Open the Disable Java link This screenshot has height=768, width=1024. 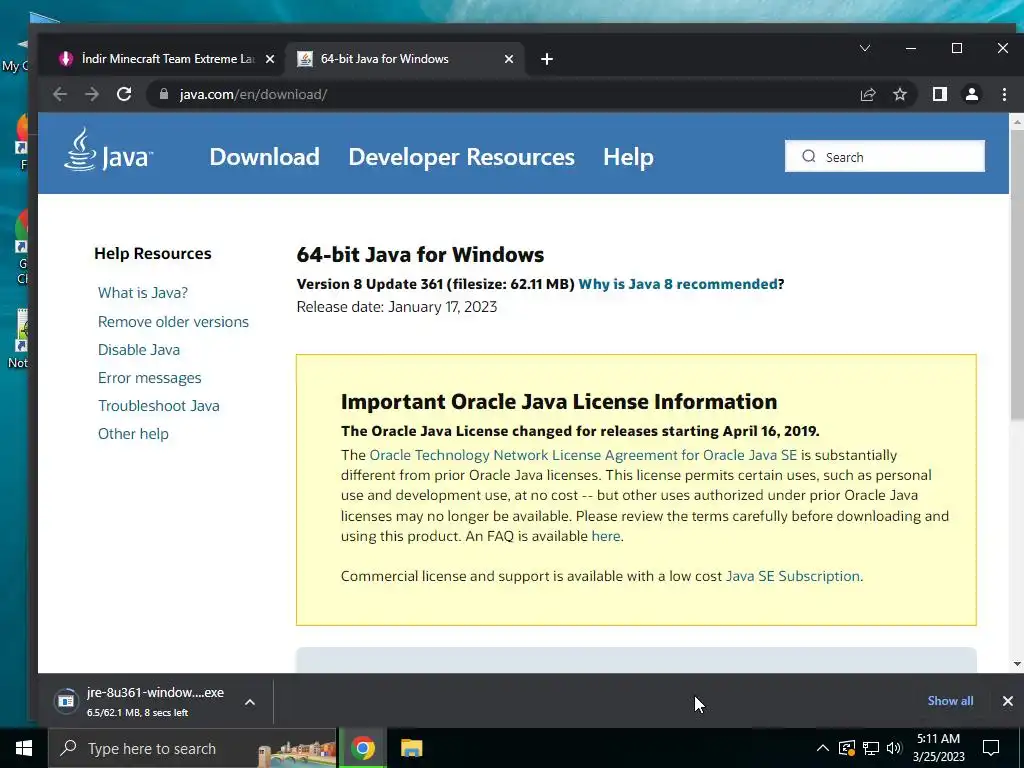click(139, 349)
